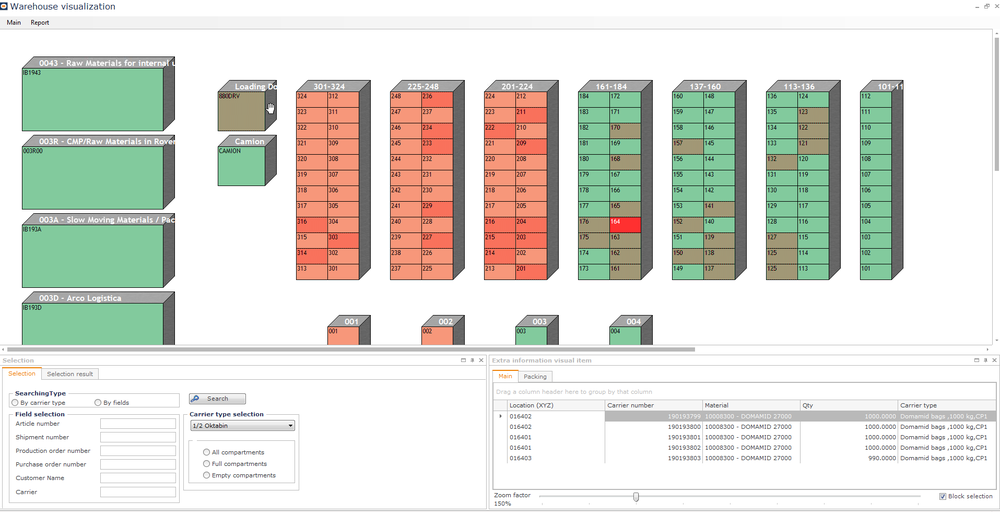Switch to the Packing tab
The height and width of the screenshot is (512, 1000).
click(x=534, y=376)
